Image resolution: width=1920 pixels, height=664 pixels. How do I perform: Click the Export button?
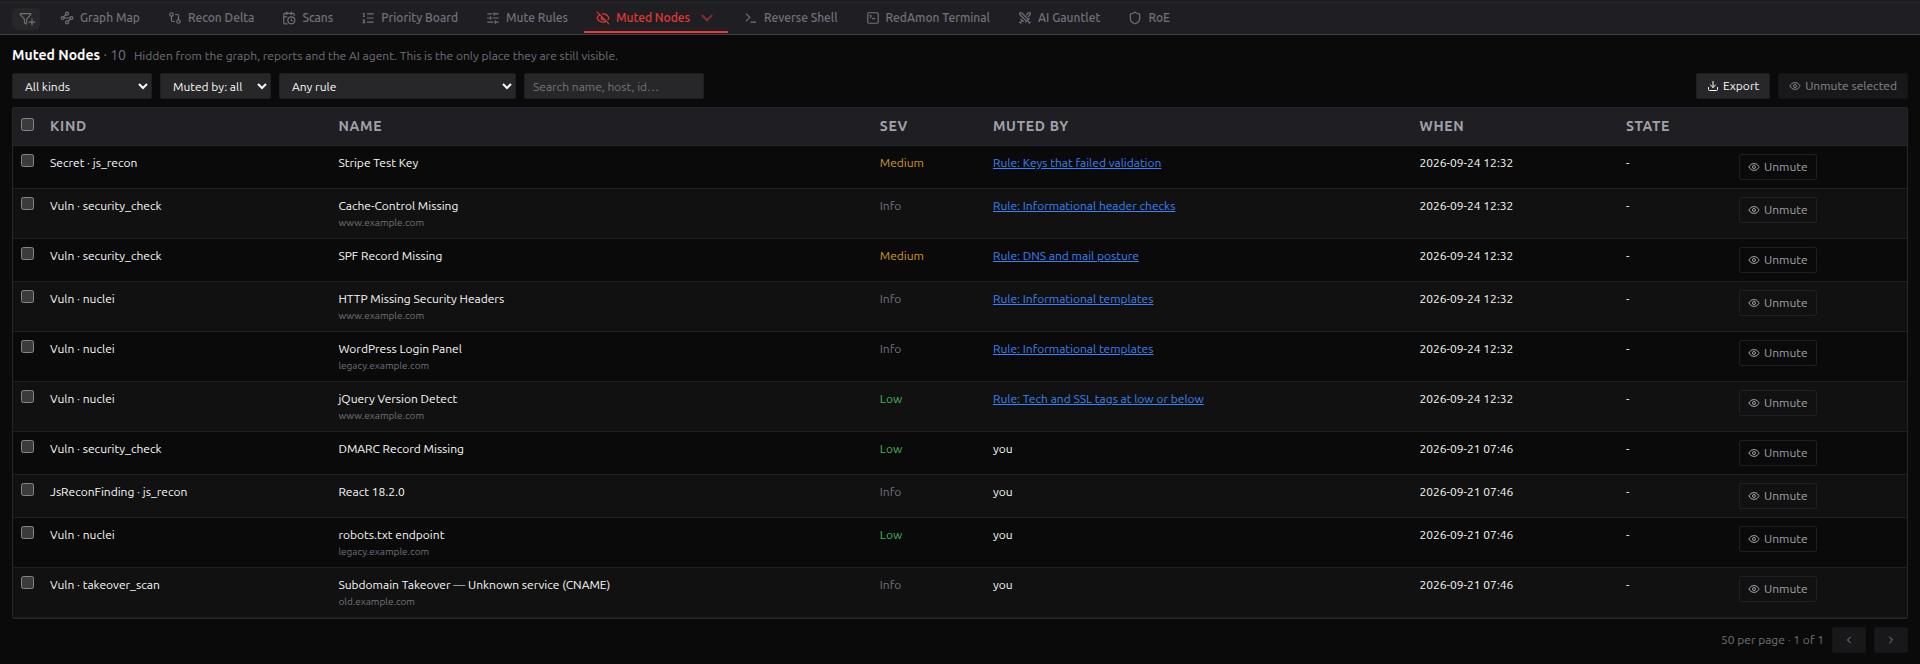point(1733,86)
